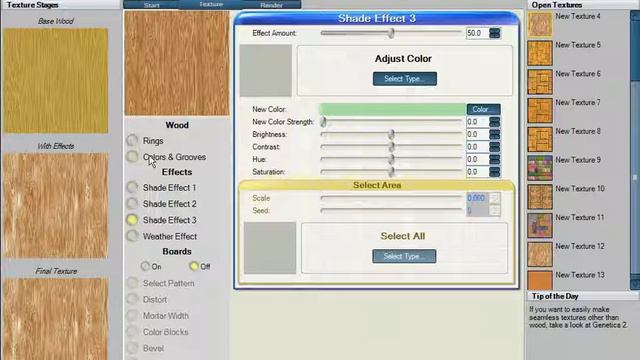Switch to the Texture tab
Screen dimensions: 640x360
click(x=211, y=4)
